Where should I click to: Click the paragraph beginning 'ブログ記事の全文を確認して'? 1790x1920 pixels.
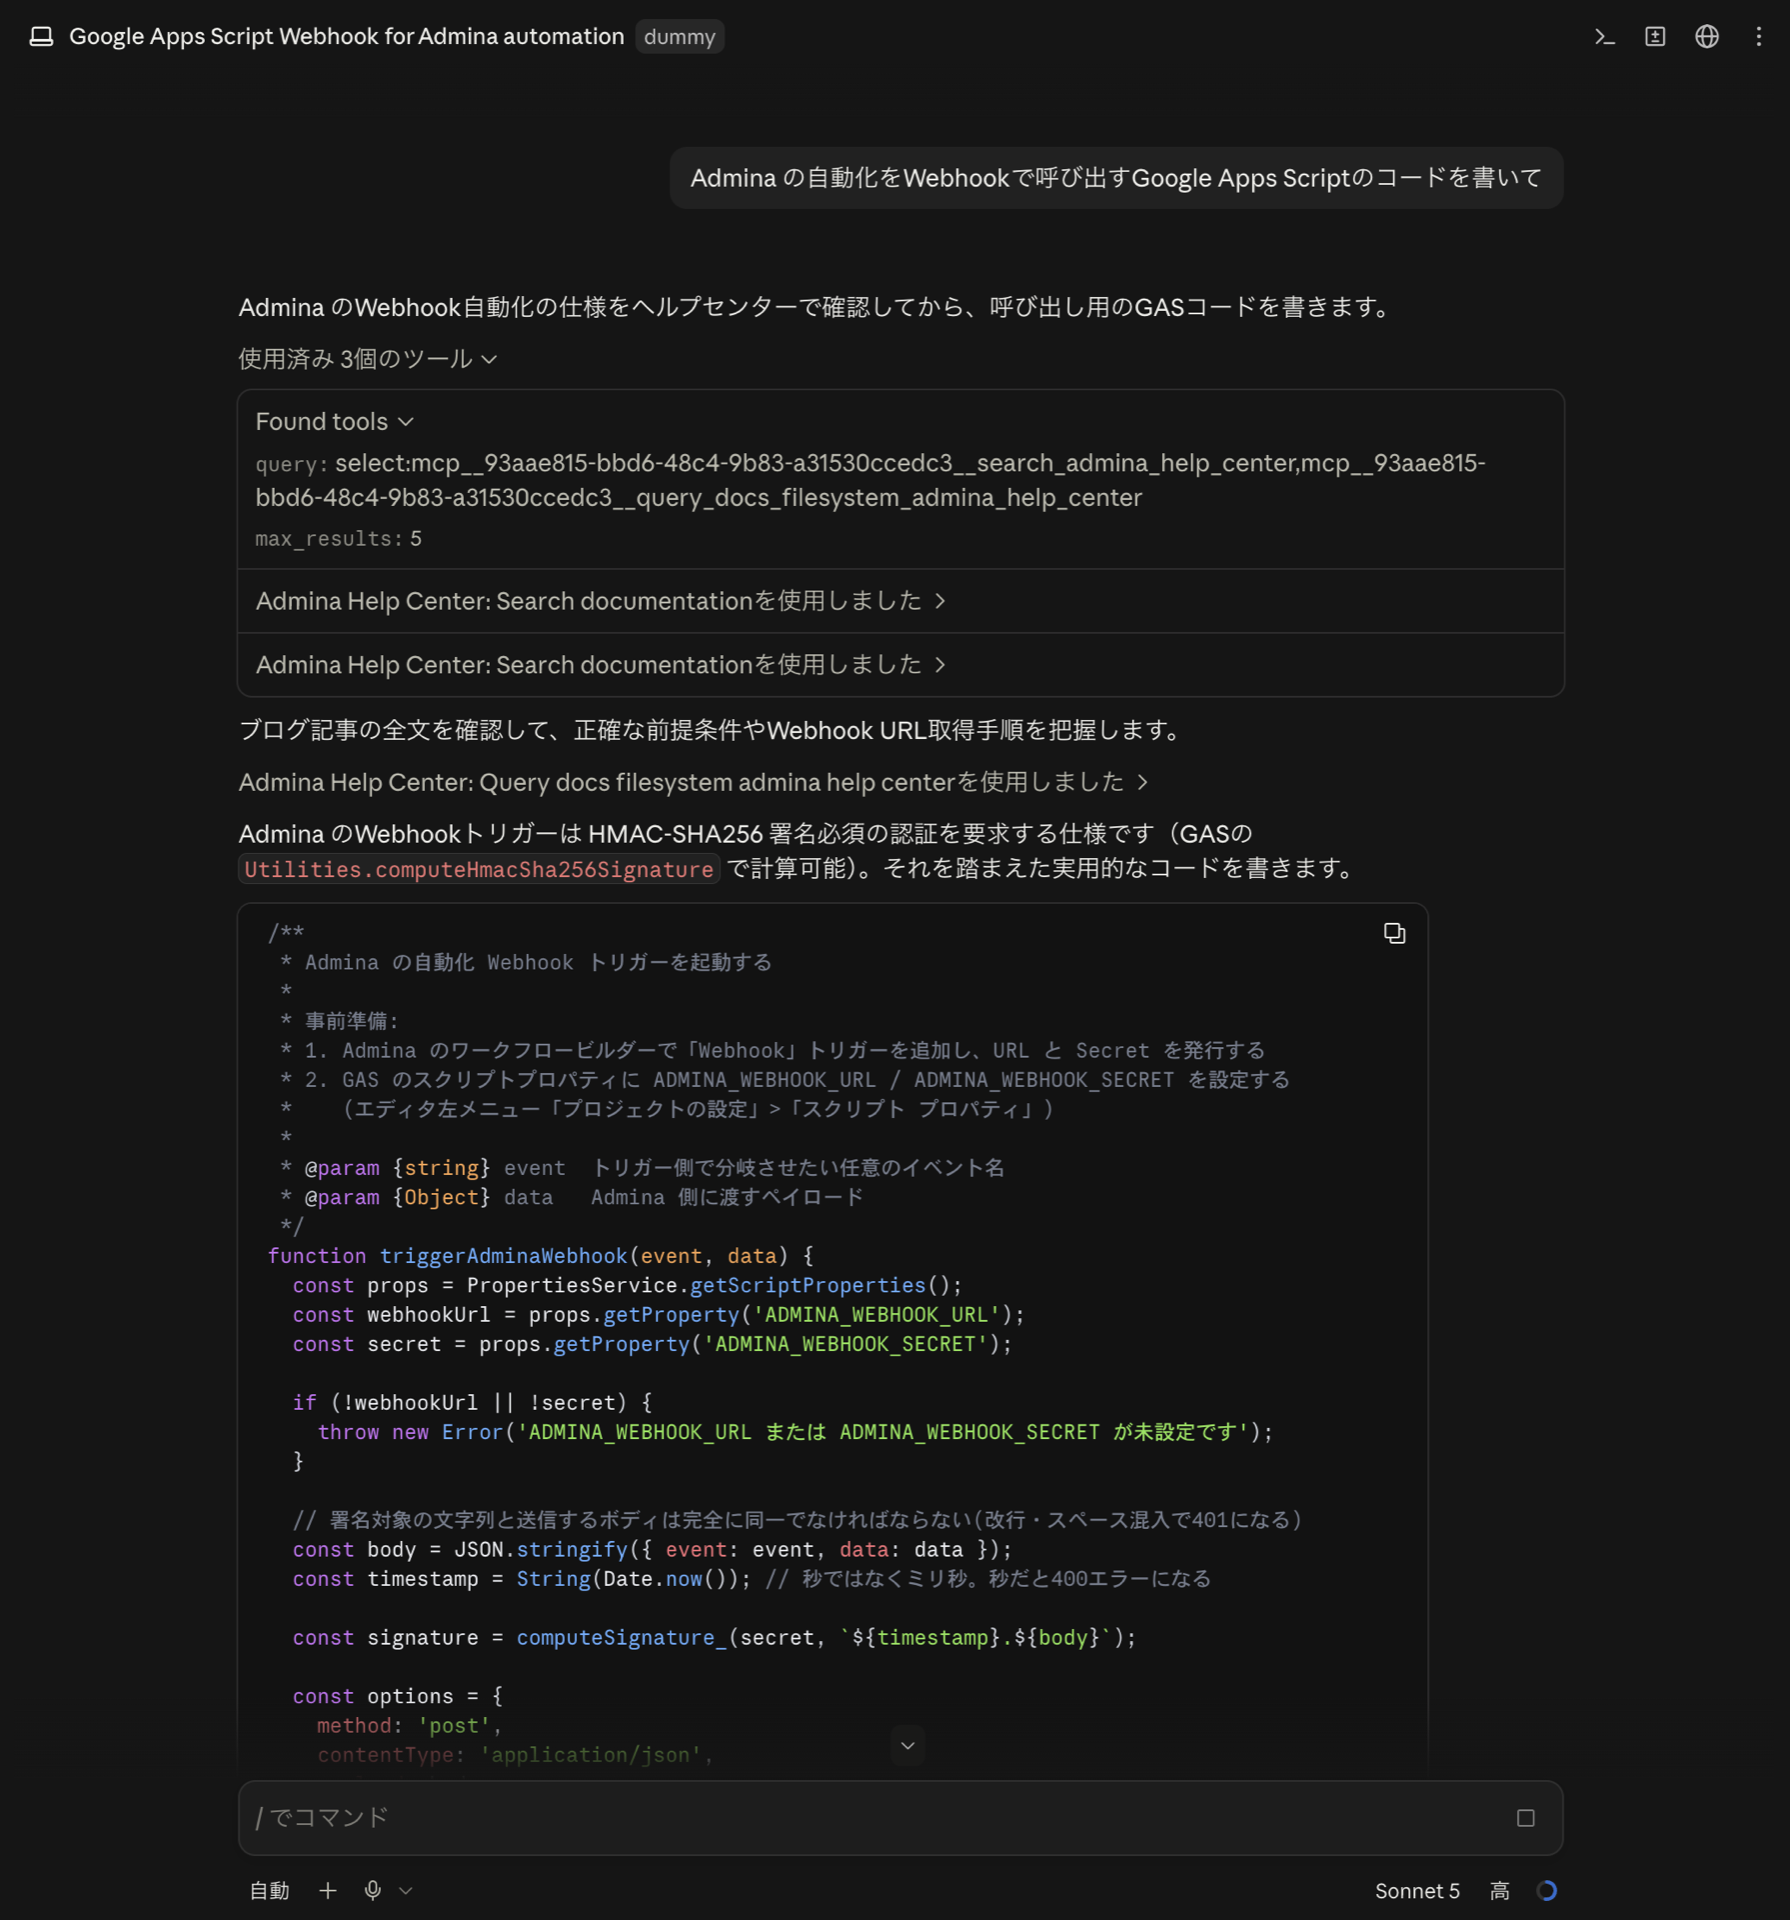[x=711, y=731]
